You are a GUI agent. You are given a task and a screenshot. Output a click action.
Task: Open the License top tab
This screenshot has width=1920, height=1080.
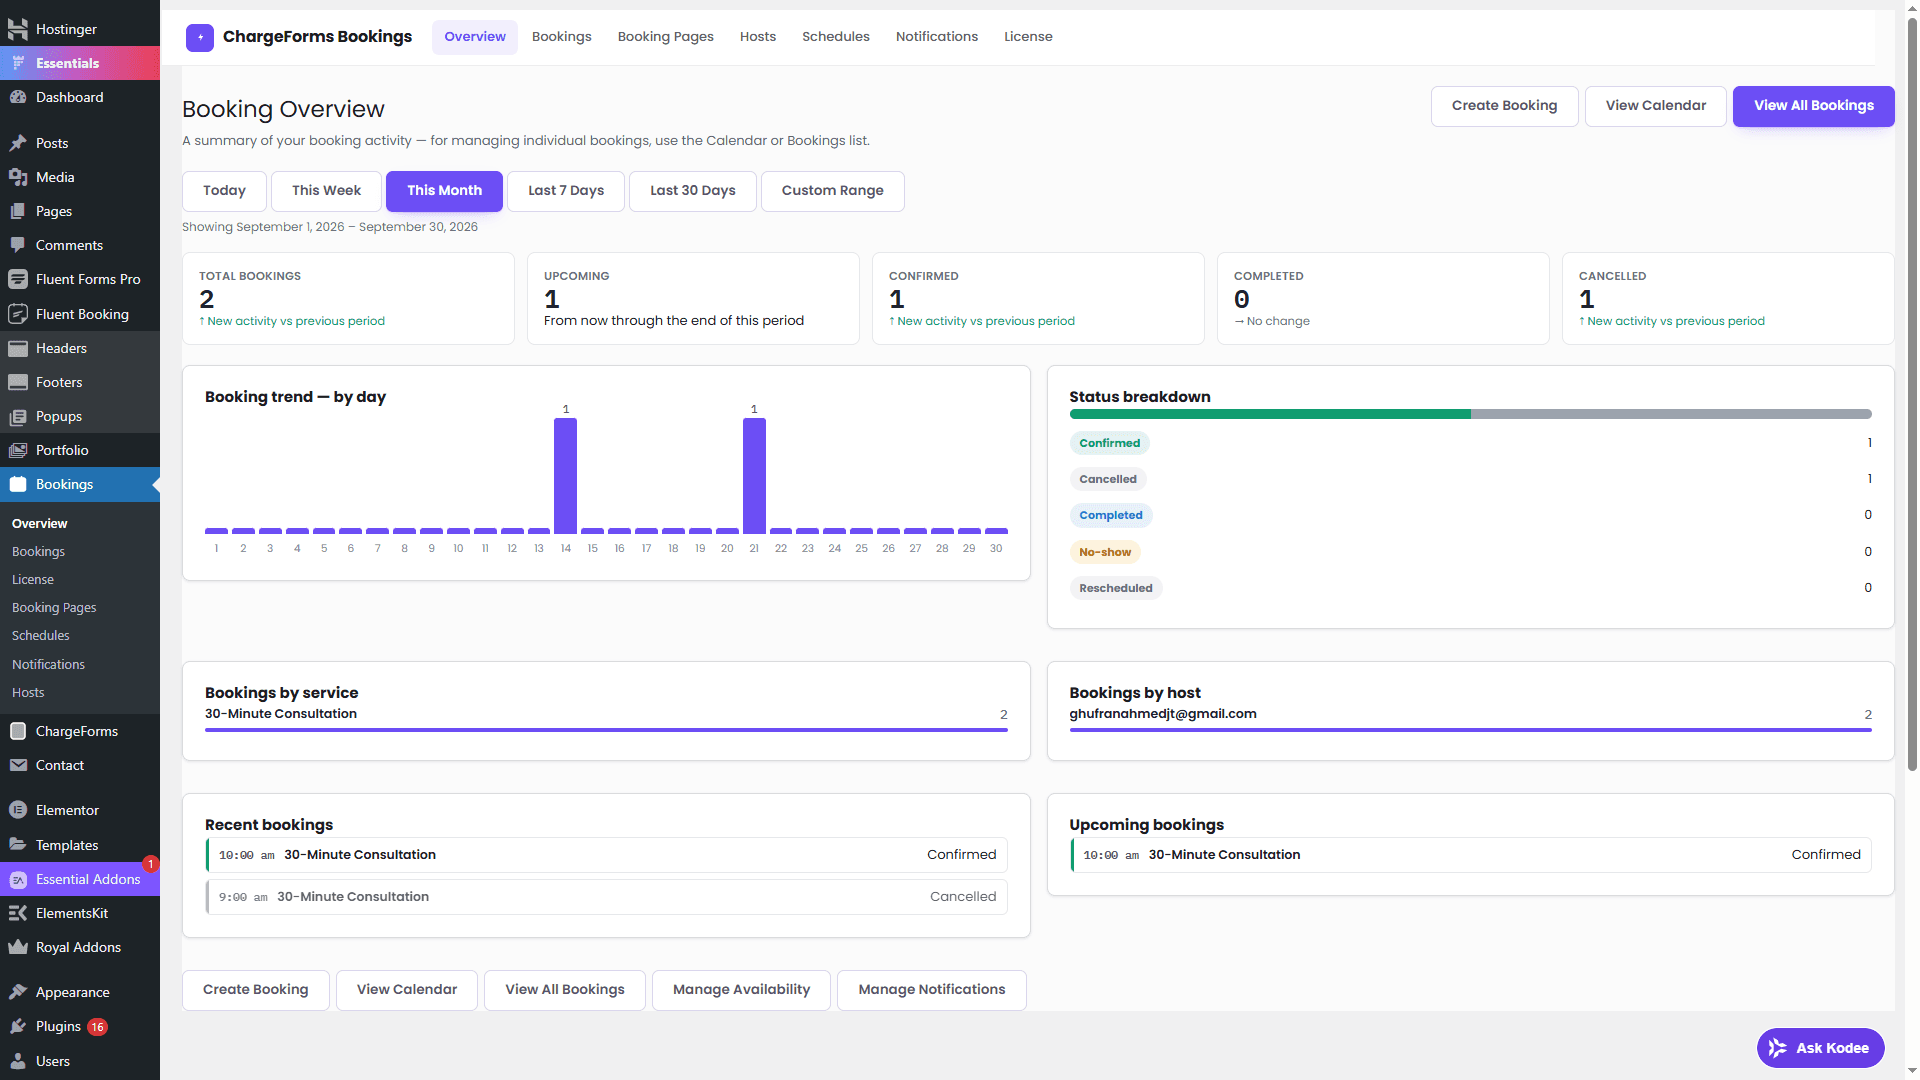(x=1028, y=37)
